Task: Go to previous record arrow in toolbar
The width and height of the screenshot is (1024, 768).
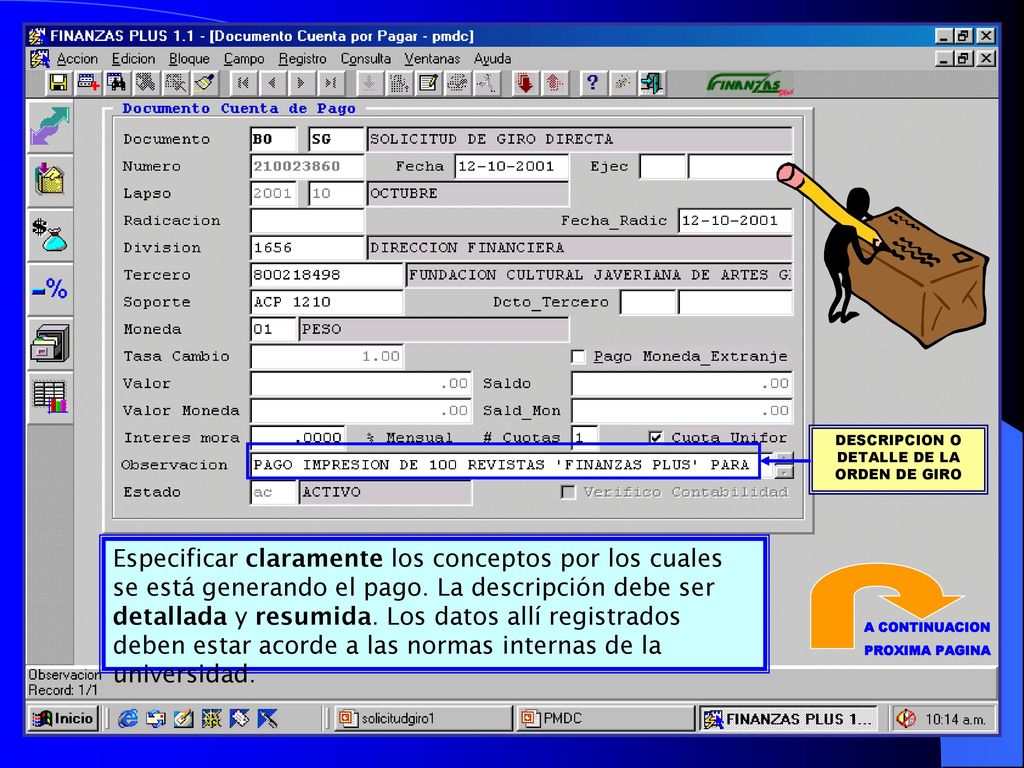Action: (272, 84)
